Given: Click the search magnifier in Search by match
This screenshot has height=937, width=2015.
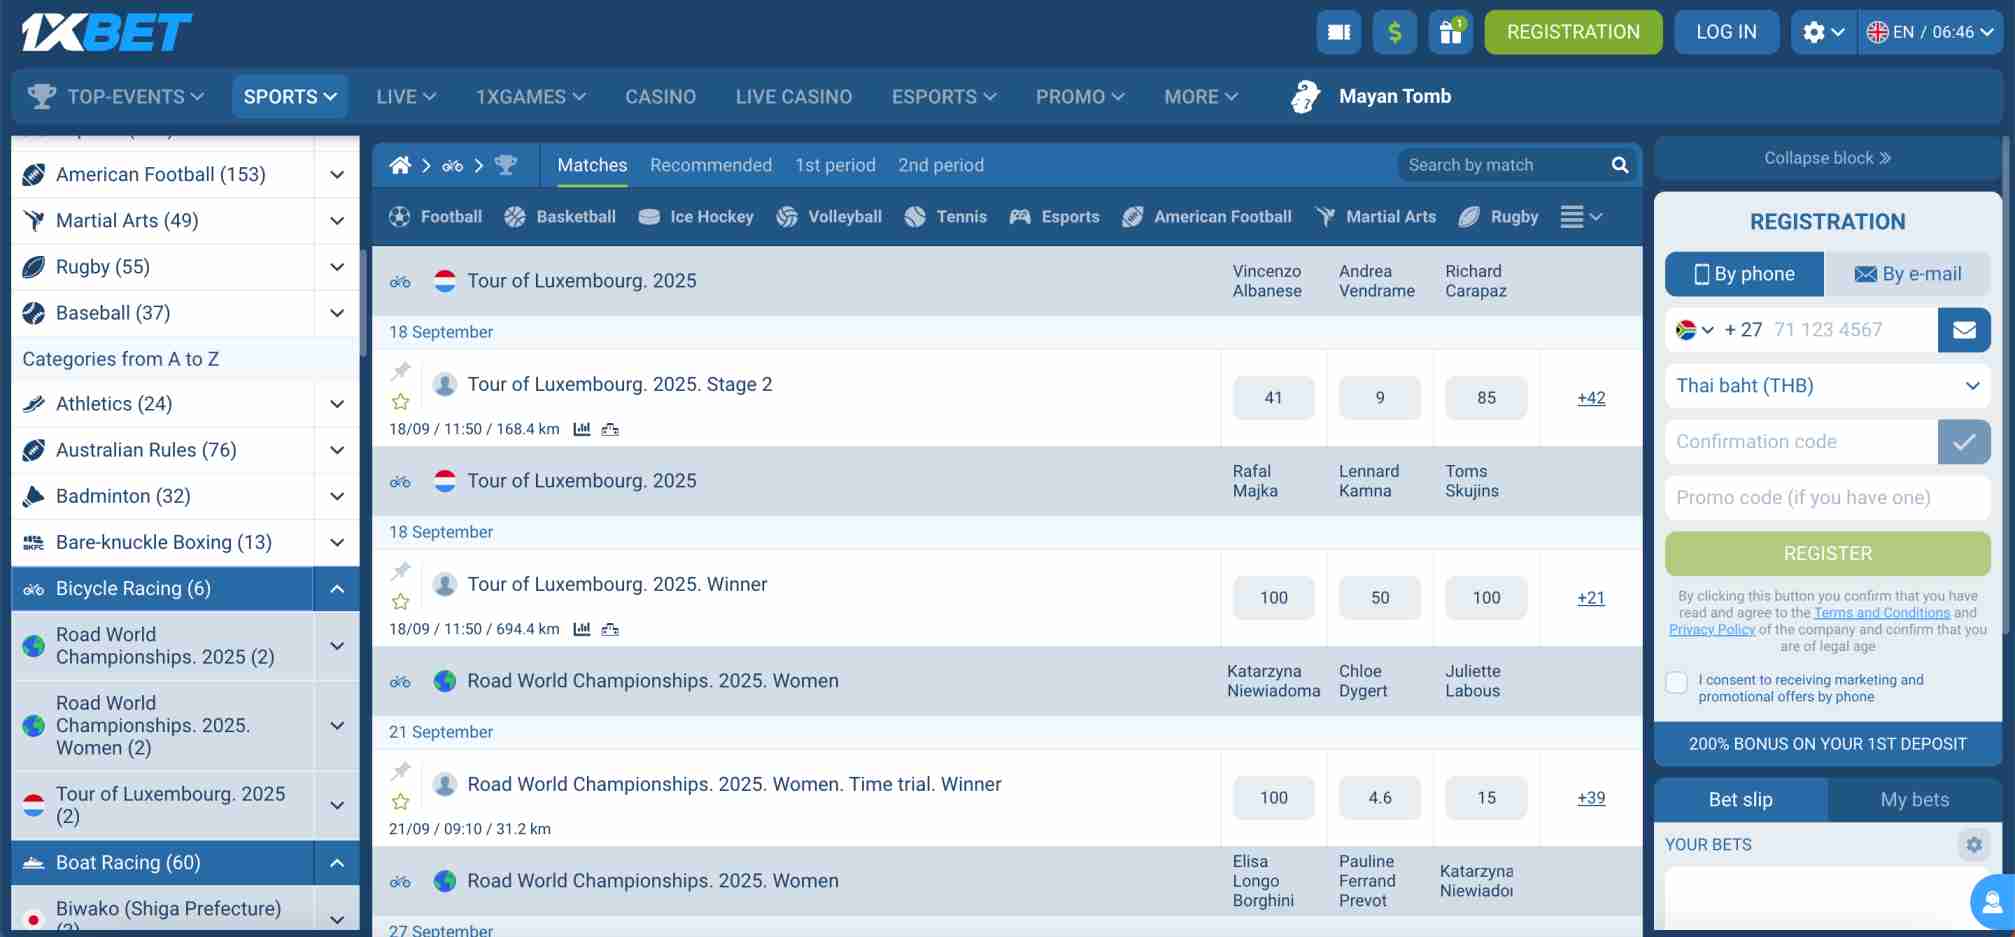Looking at the screenshot, I should [x=1619, y=164].
